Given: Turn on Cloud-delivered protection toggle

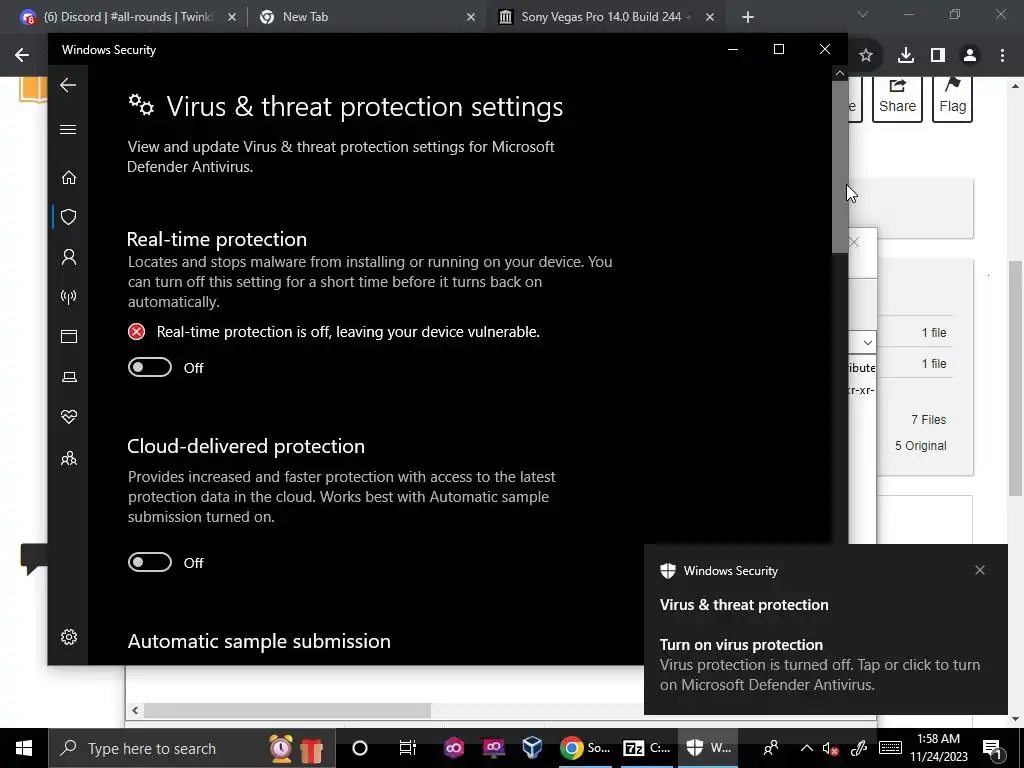Looking at the screenshot, I should [150, 562].
